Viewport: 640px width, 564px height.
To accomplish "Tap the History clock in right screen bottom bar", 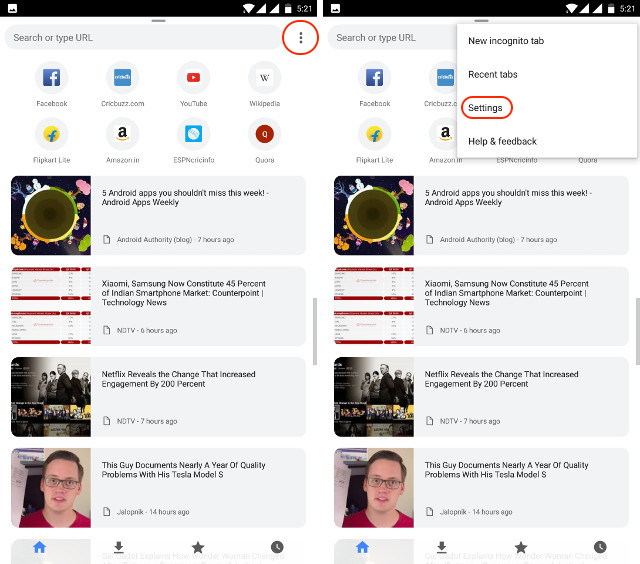I will pos(600,547).
